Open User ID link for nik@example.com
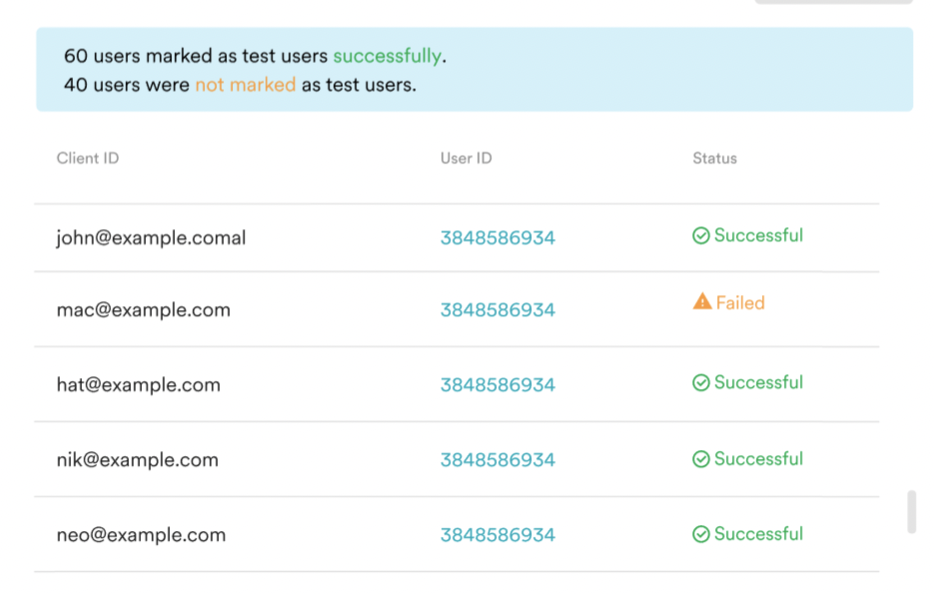The height and width of the screenshot is (594, 934). pyautogui.click(x=497, y=460)
